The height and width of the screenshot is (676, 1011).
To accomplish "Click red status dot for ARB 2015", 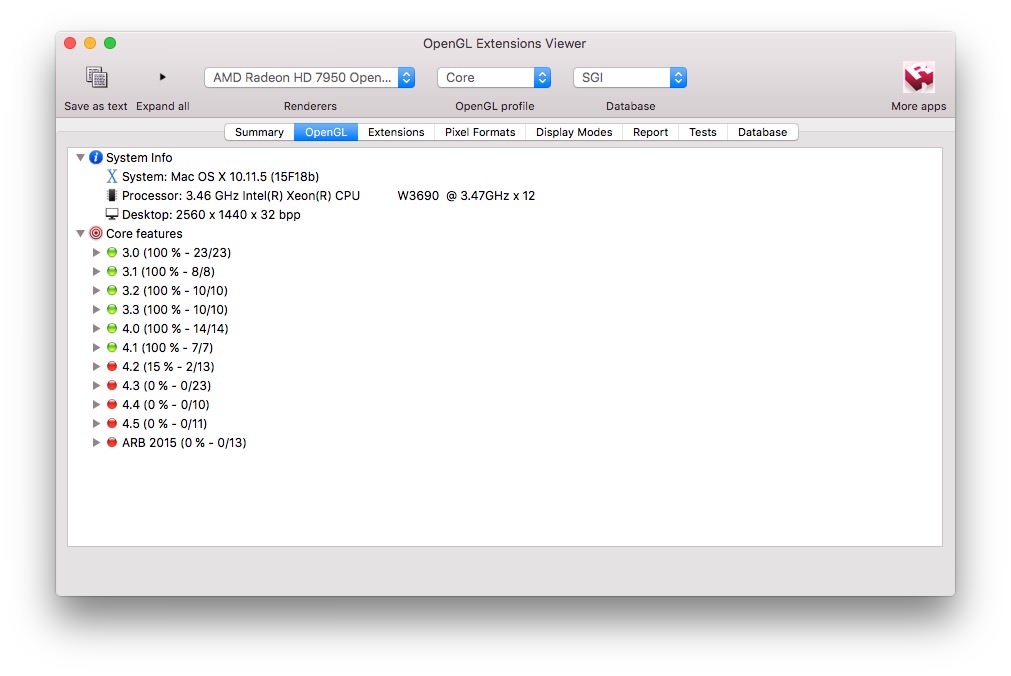I will [112, 442].
